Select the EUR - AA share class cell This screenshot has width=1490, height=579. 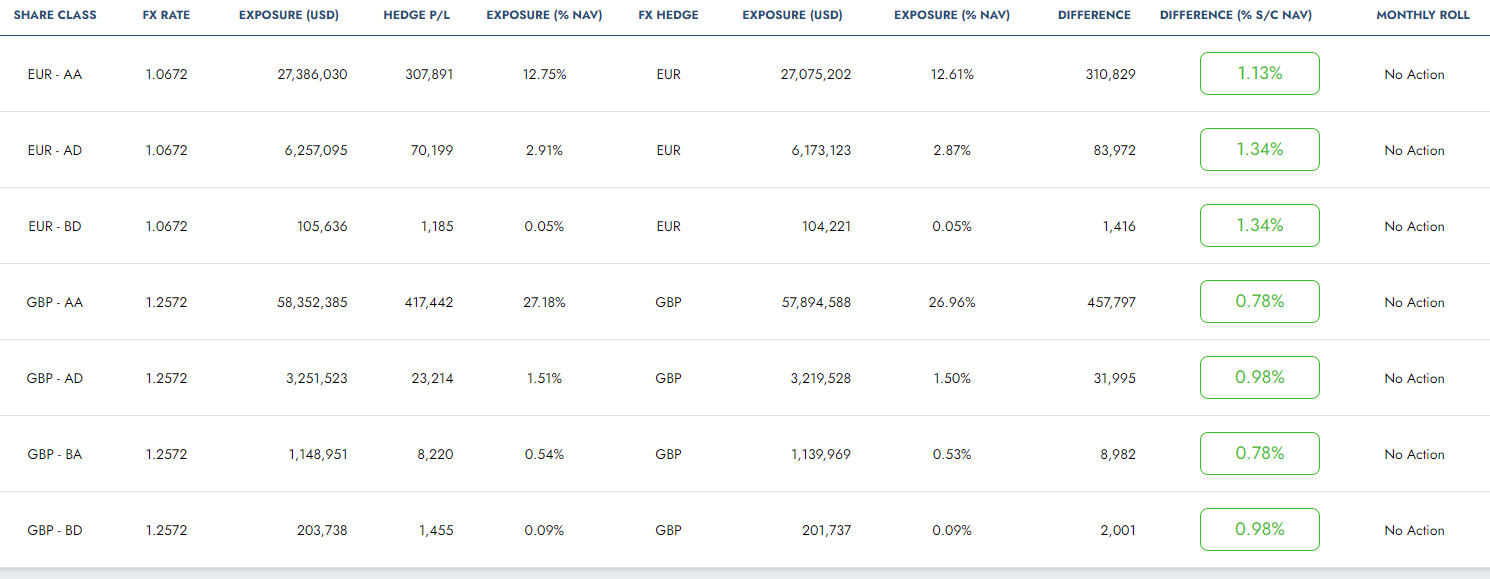[55, 74]
